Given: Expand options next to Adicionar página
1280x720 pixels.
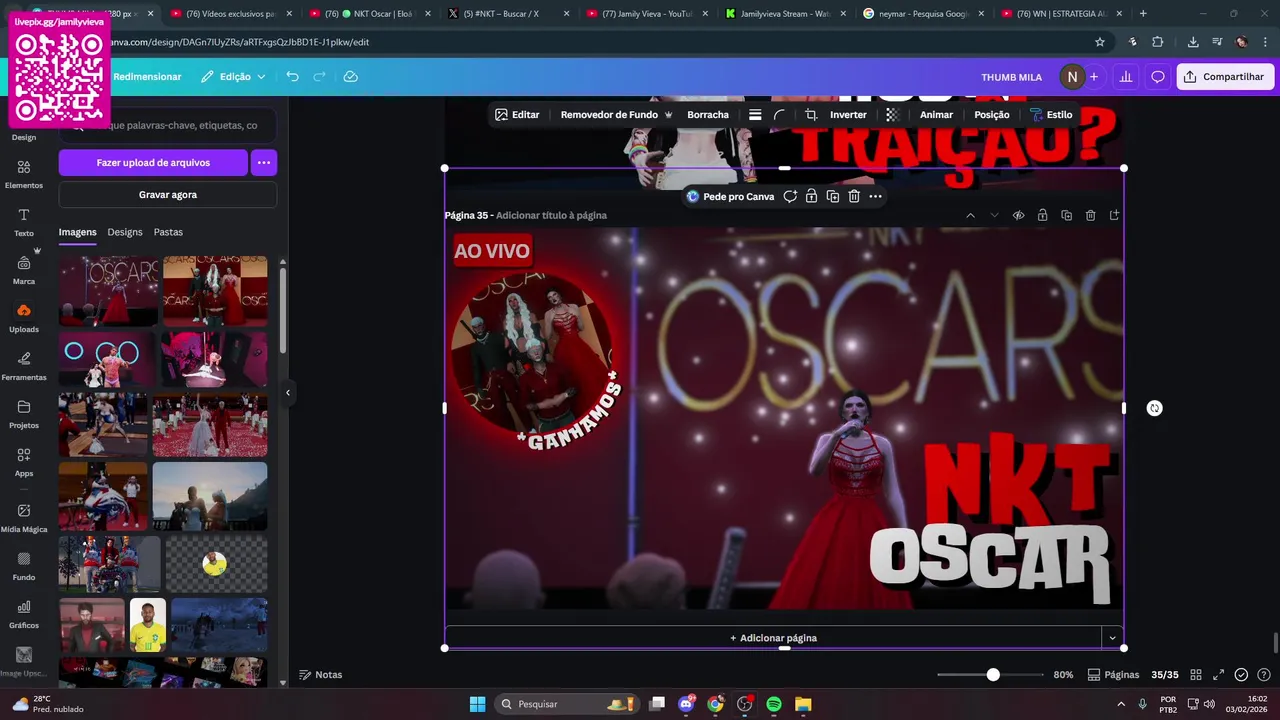Looking at the screenshot, I should point(1112,638).
